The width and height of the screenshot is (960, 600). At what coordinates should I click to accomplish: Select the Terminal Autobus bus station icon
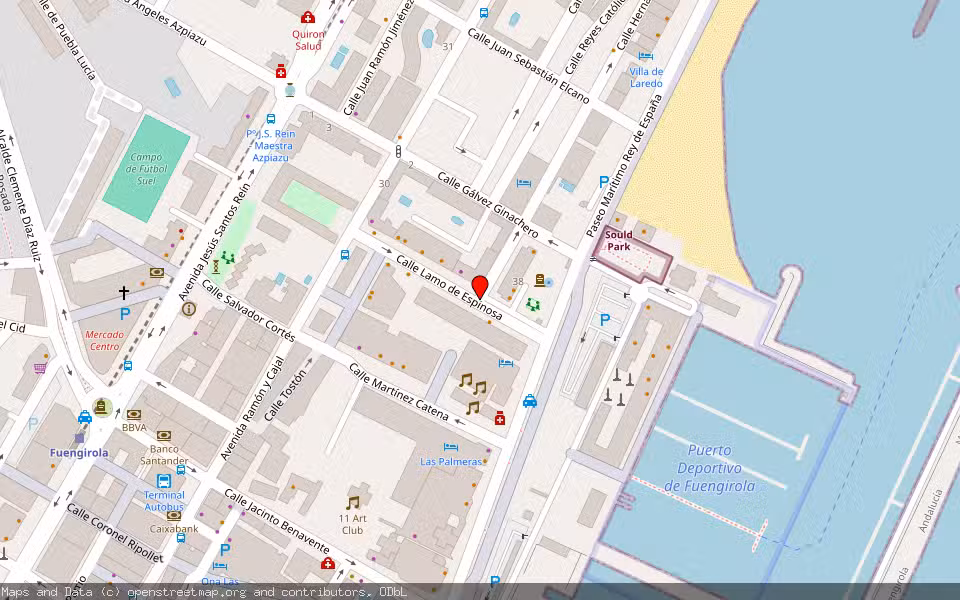[x=163, y=481]
